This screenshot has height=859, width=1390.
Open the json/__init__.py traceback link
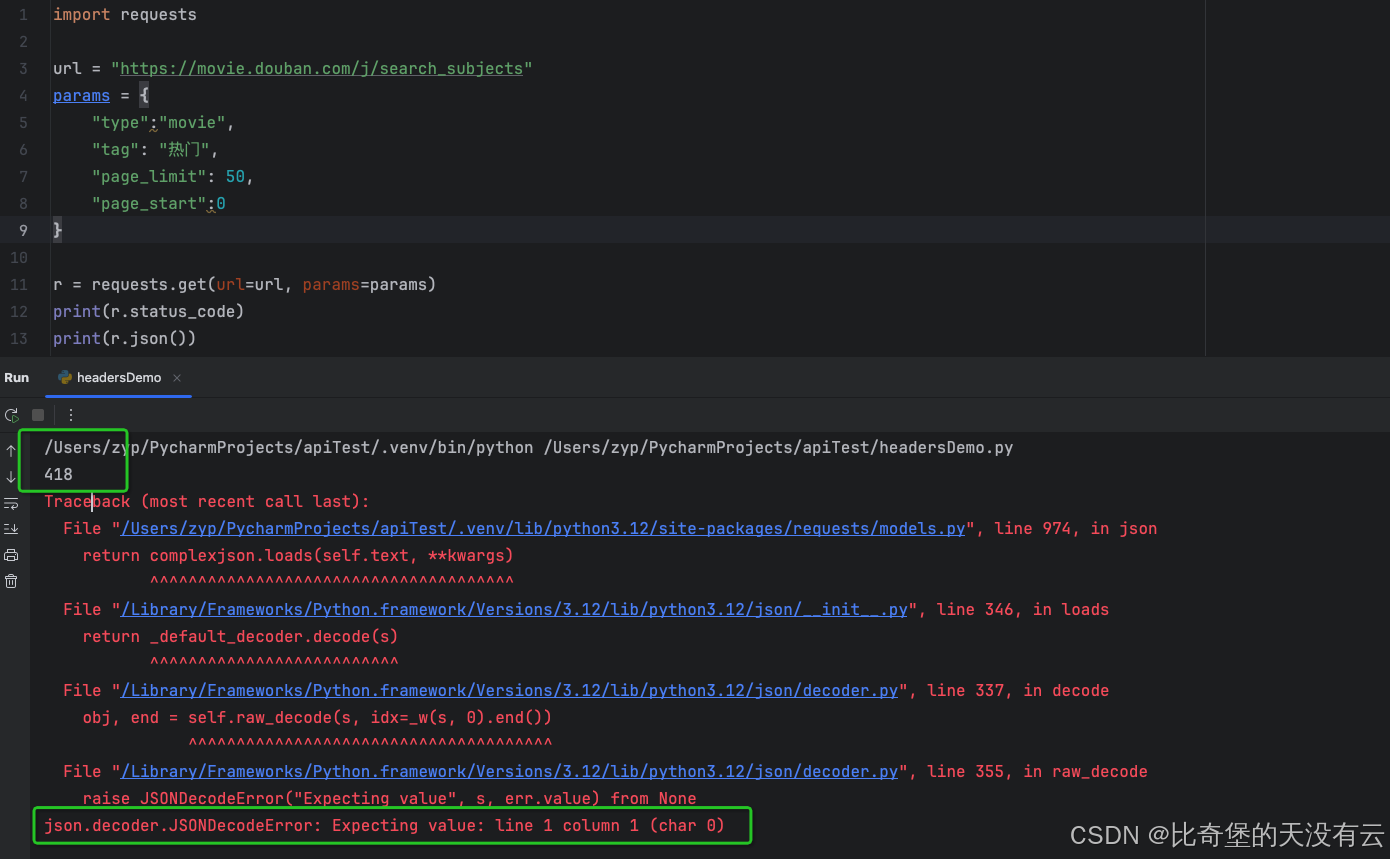514,610
